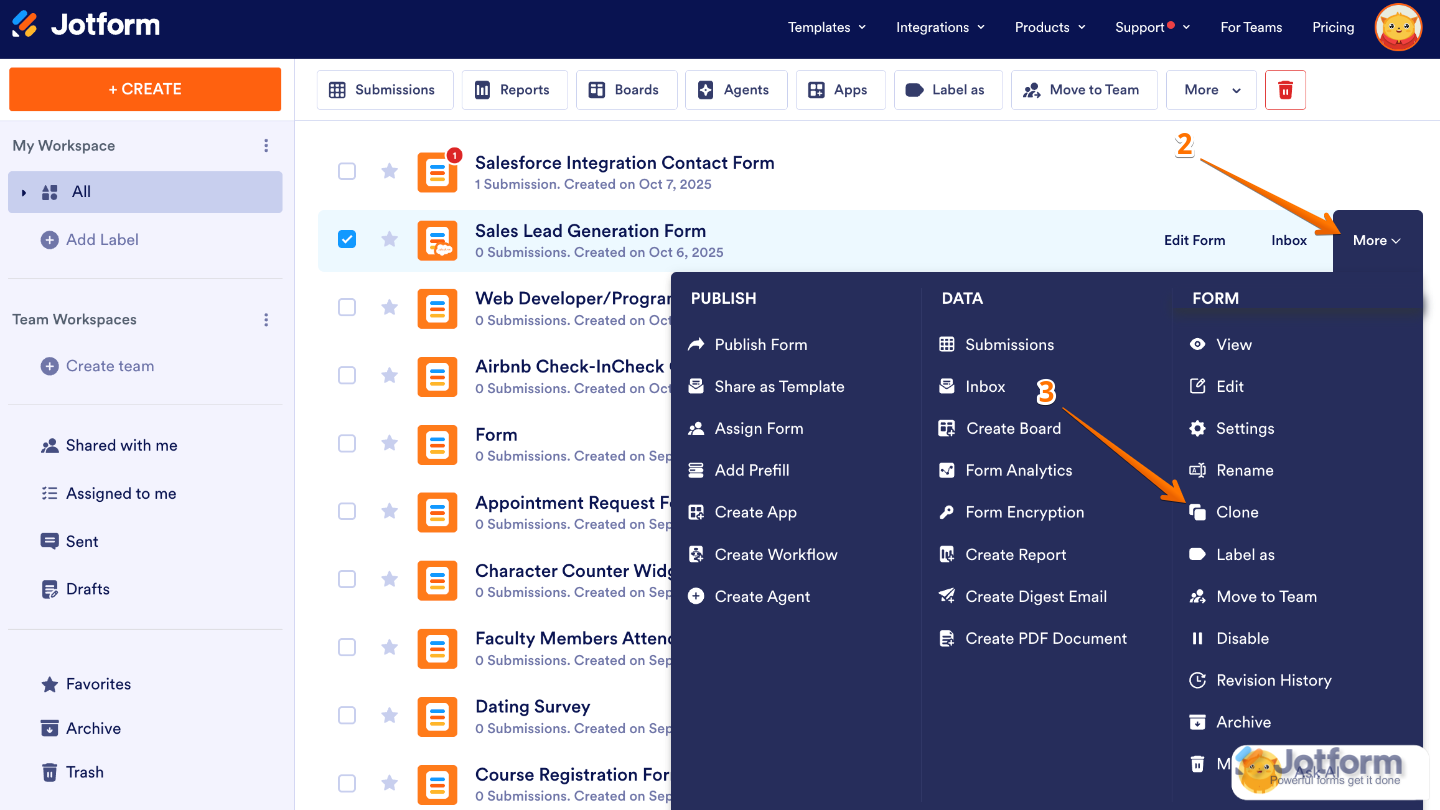
Task: Click the Reports toolbar icon
Action: [514, 90]
